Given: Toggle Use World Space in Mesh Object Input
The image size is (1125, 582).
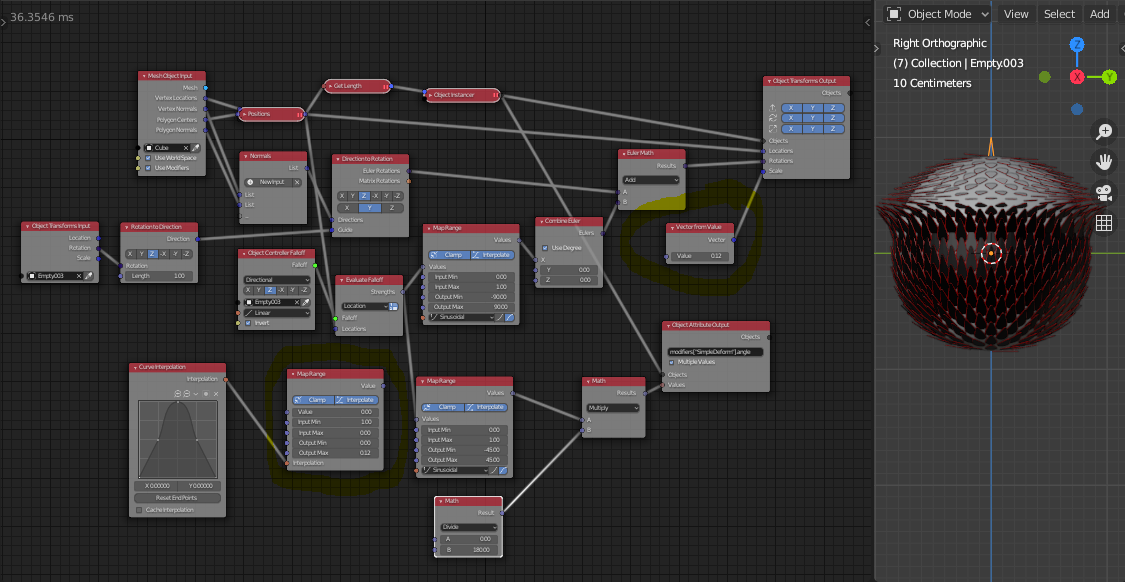Looking at the screenshot, I should (x=148, y=158).
